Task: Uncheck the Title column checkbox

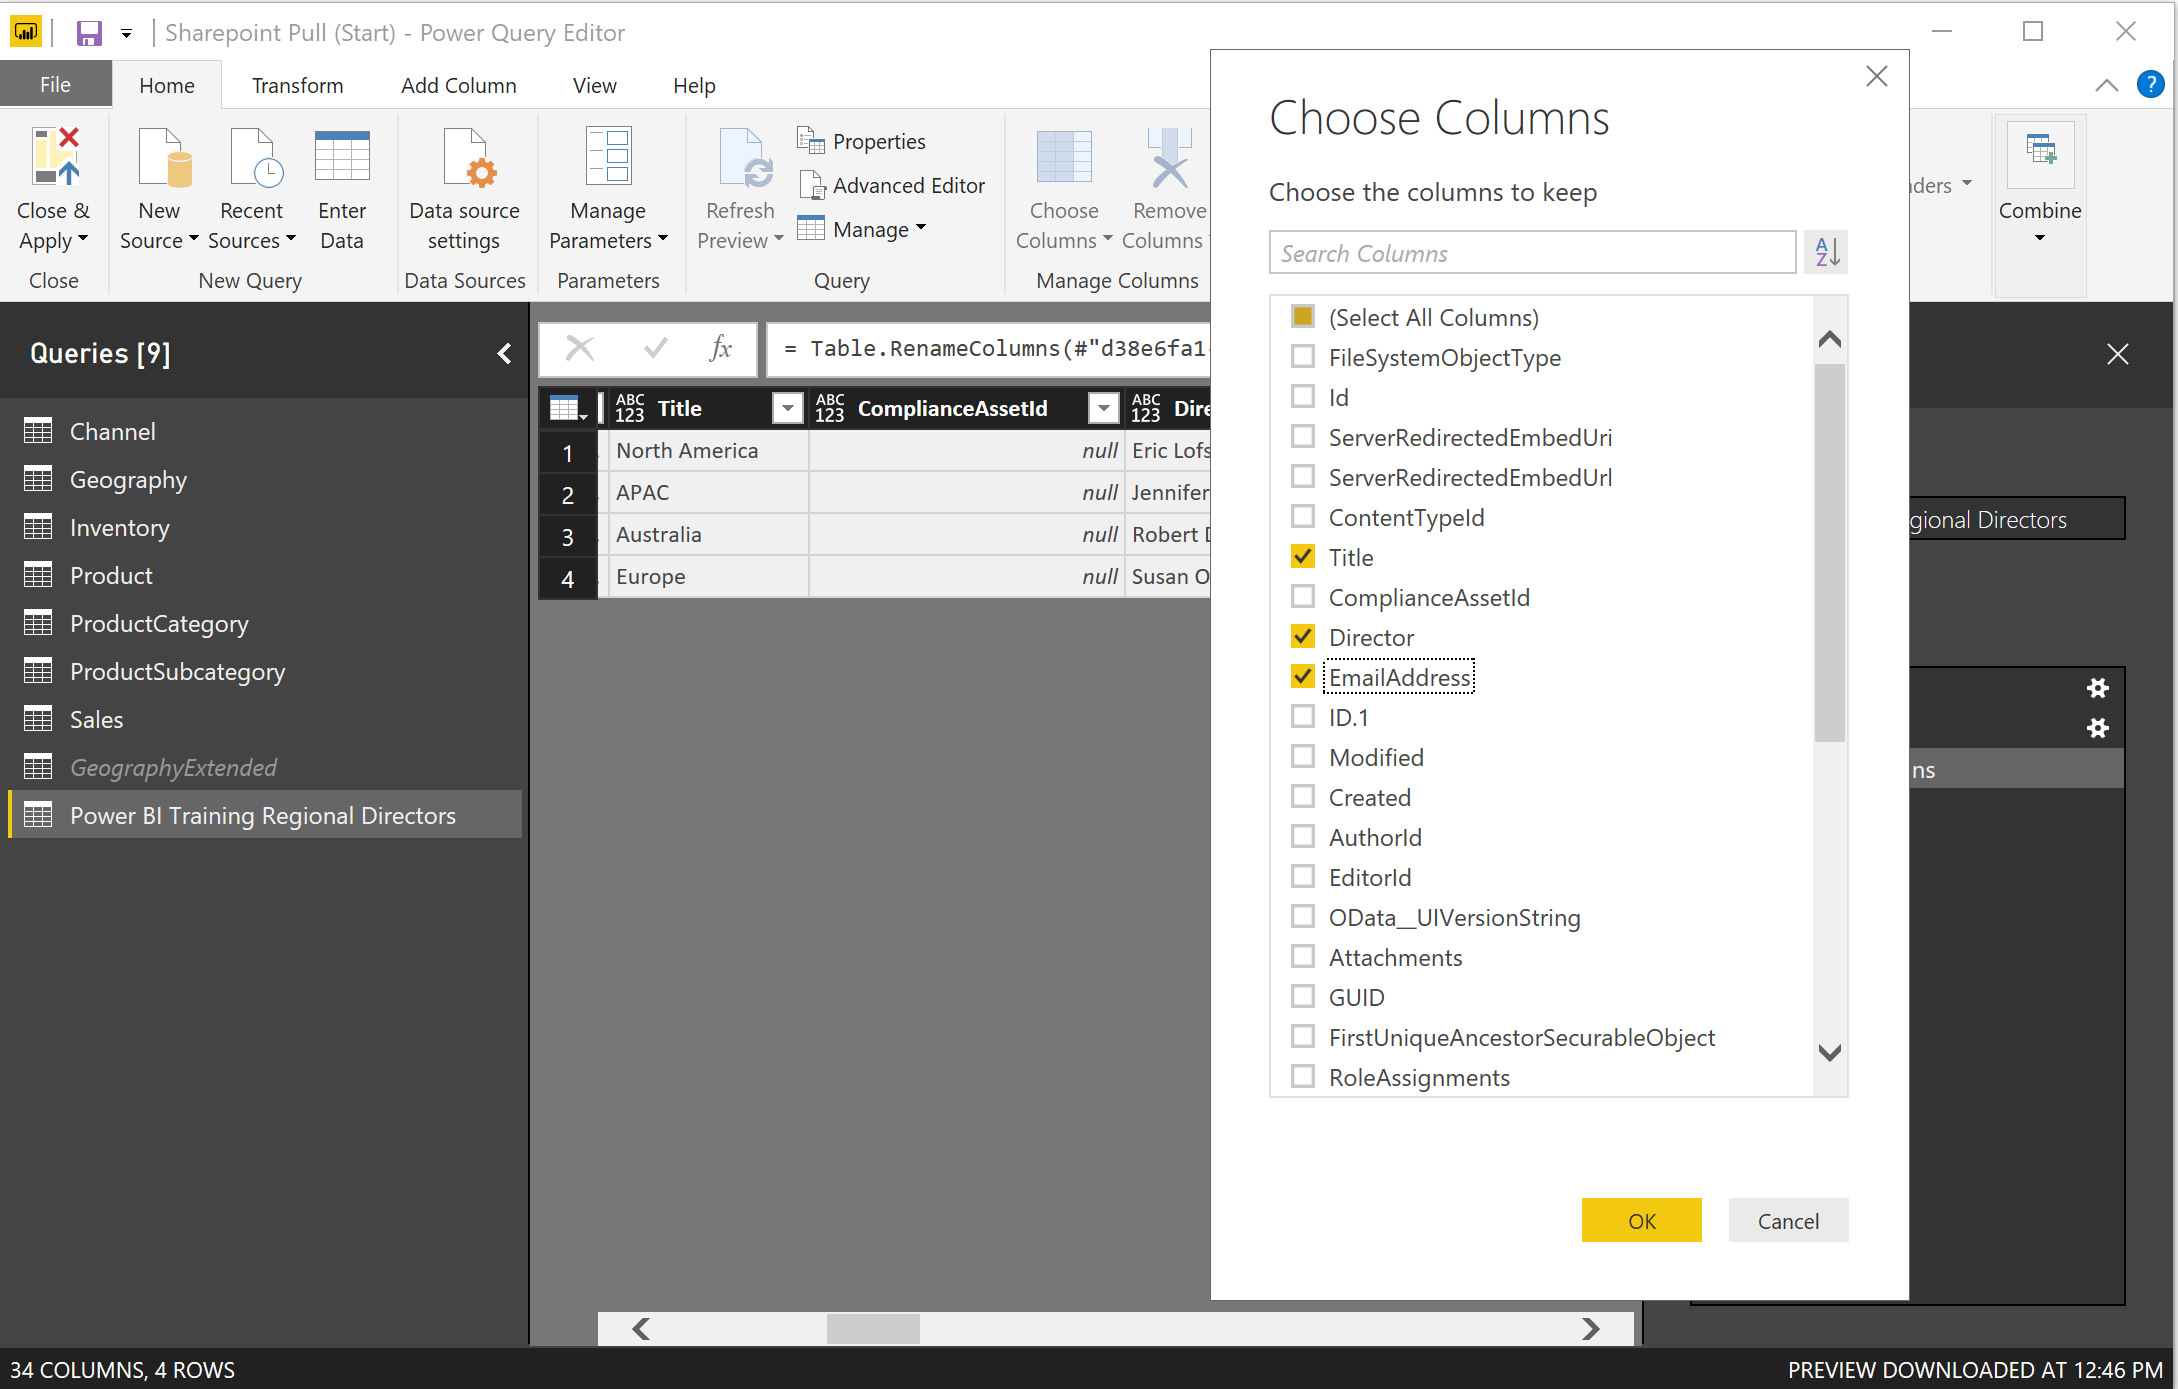Action: [x=1303, y=557]
